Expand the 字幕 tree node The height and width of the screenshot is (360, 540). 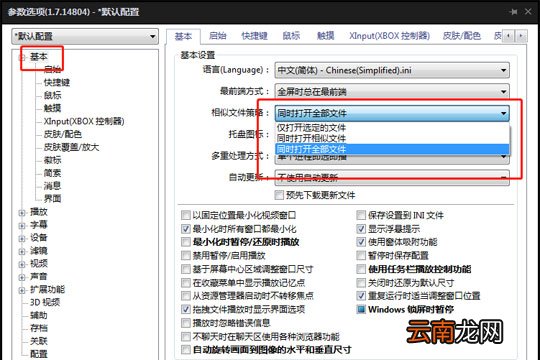coord(22,226)
